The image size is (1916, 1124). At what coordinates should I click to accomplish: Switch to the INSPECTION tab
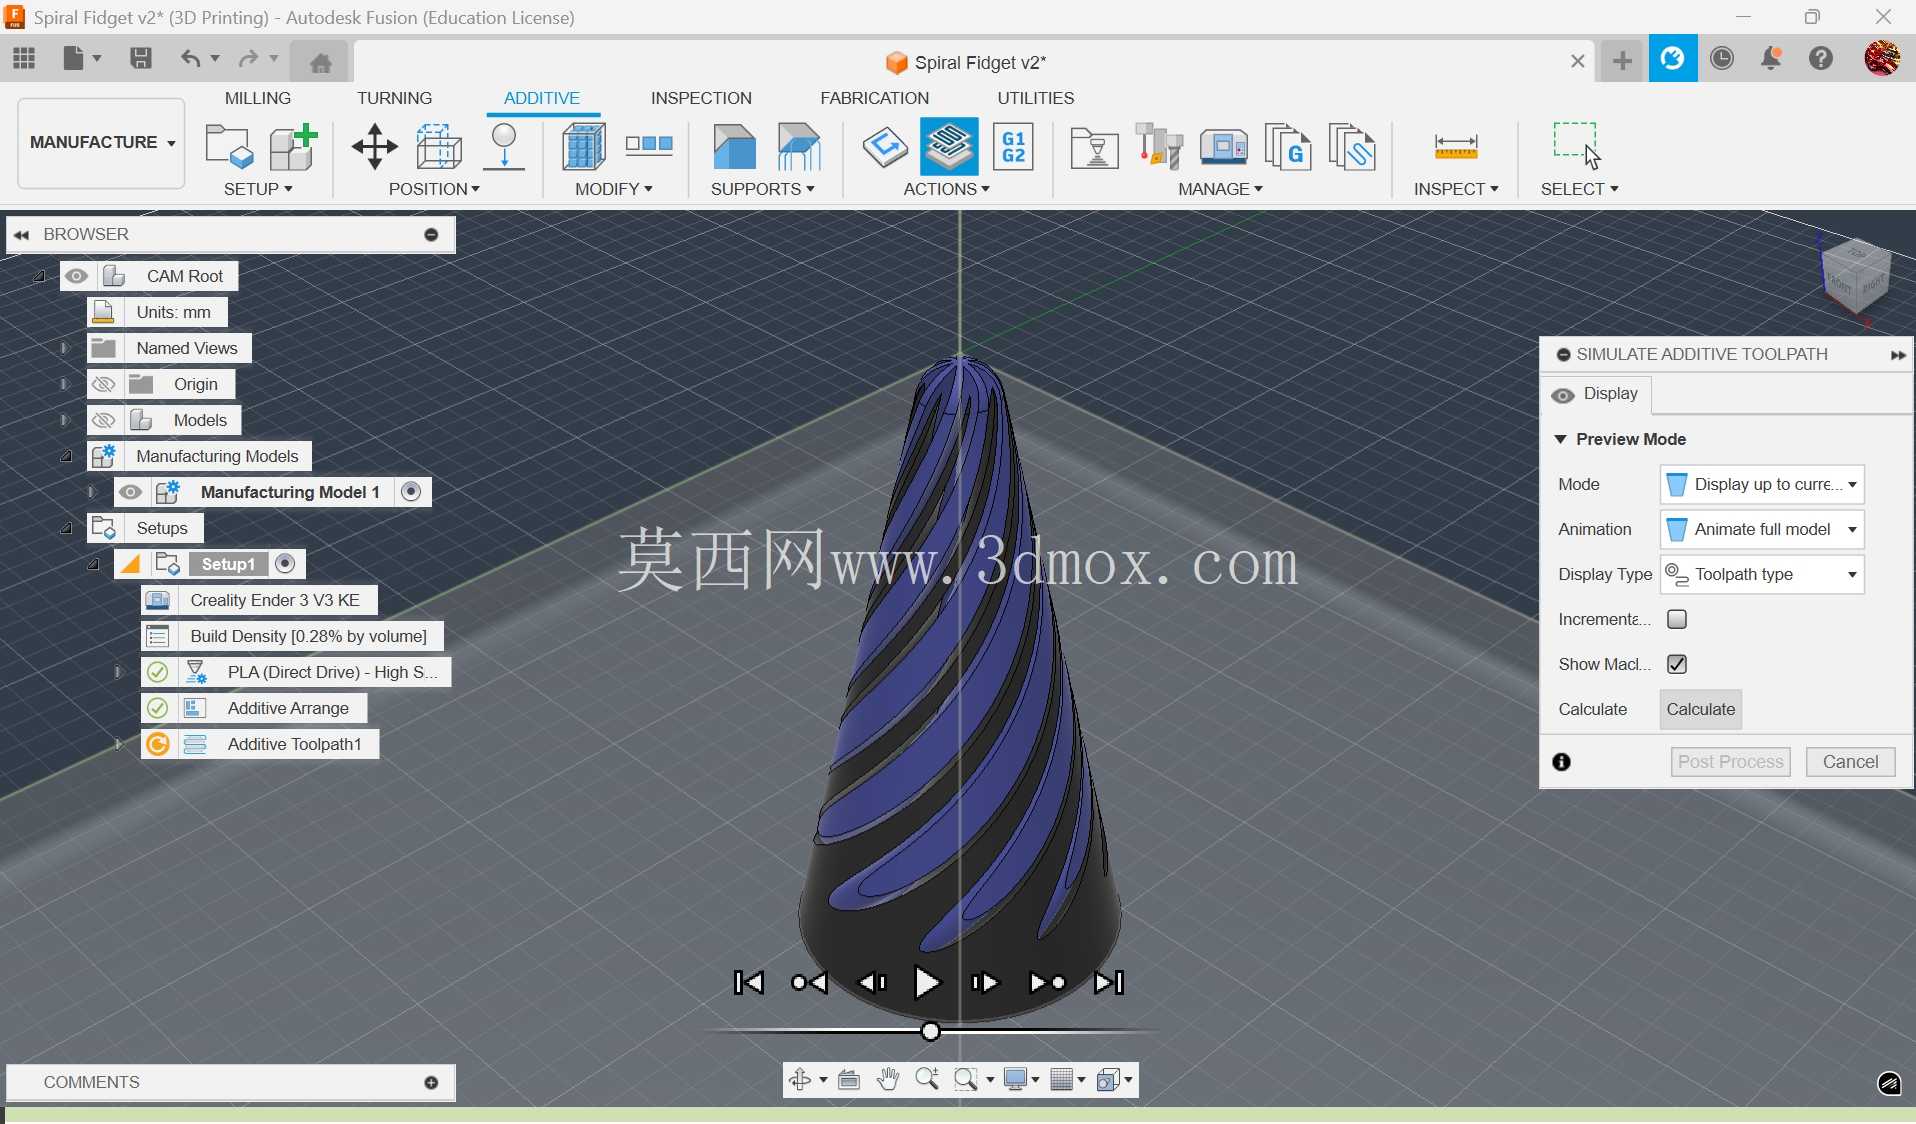(x=701, y=98)
